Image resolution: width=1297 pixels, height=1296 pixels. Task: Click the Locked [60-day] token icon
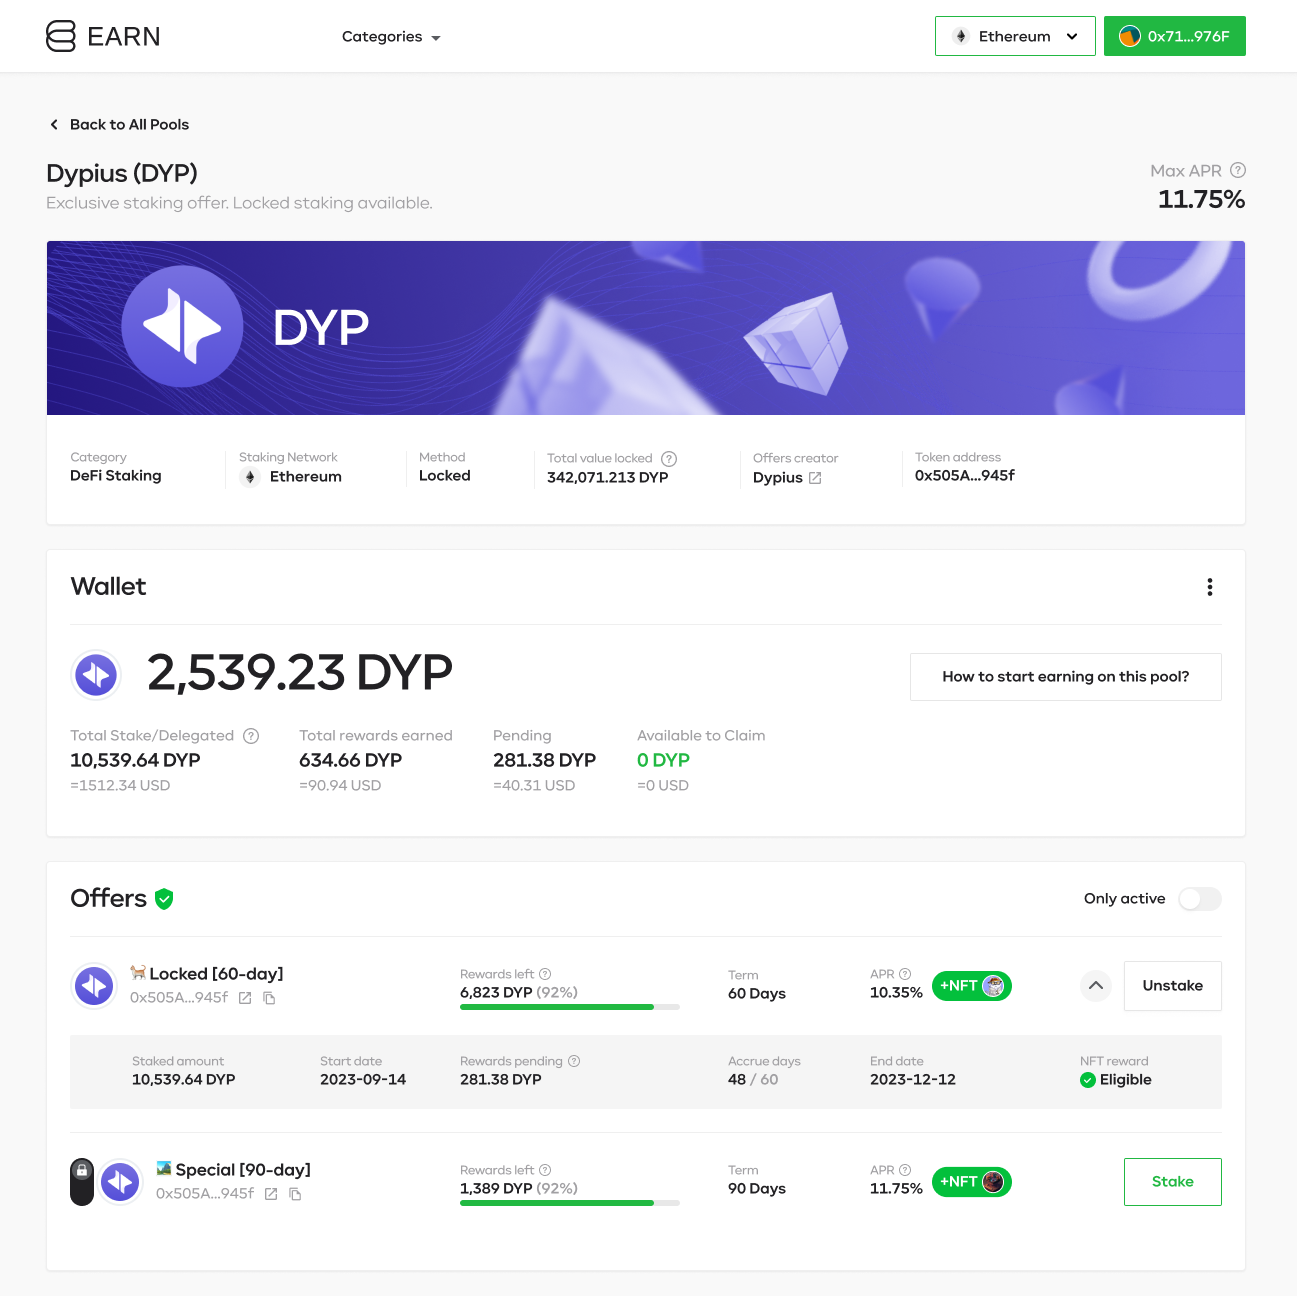95,987
